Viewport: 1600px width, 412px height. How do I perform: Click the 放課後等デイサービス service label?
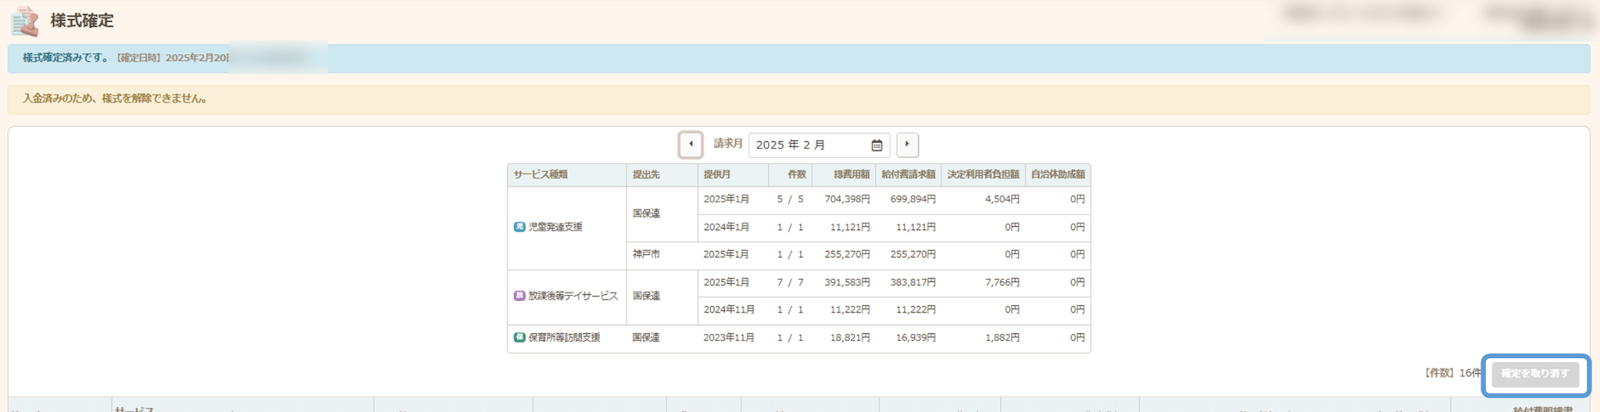[573, 296]
